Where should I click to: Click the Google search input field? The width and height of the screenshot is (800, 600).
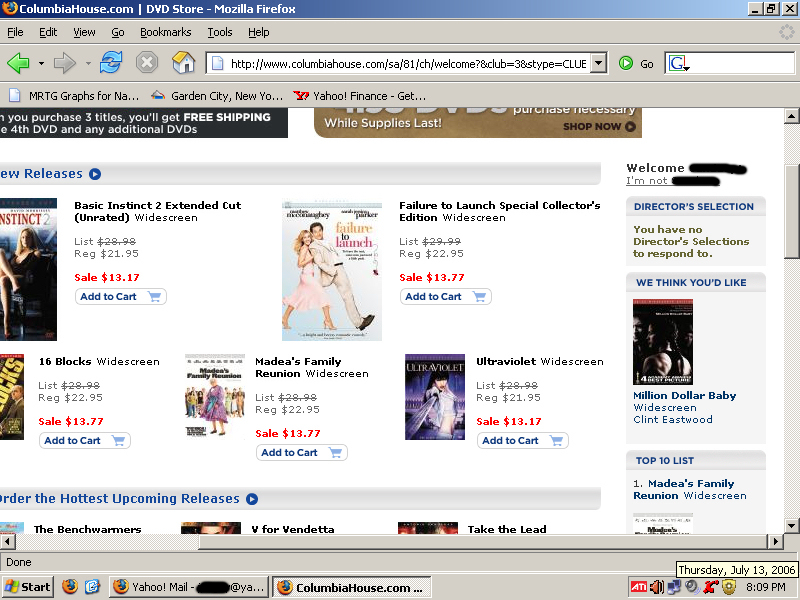pyautogui.click(x=742, y=63)
